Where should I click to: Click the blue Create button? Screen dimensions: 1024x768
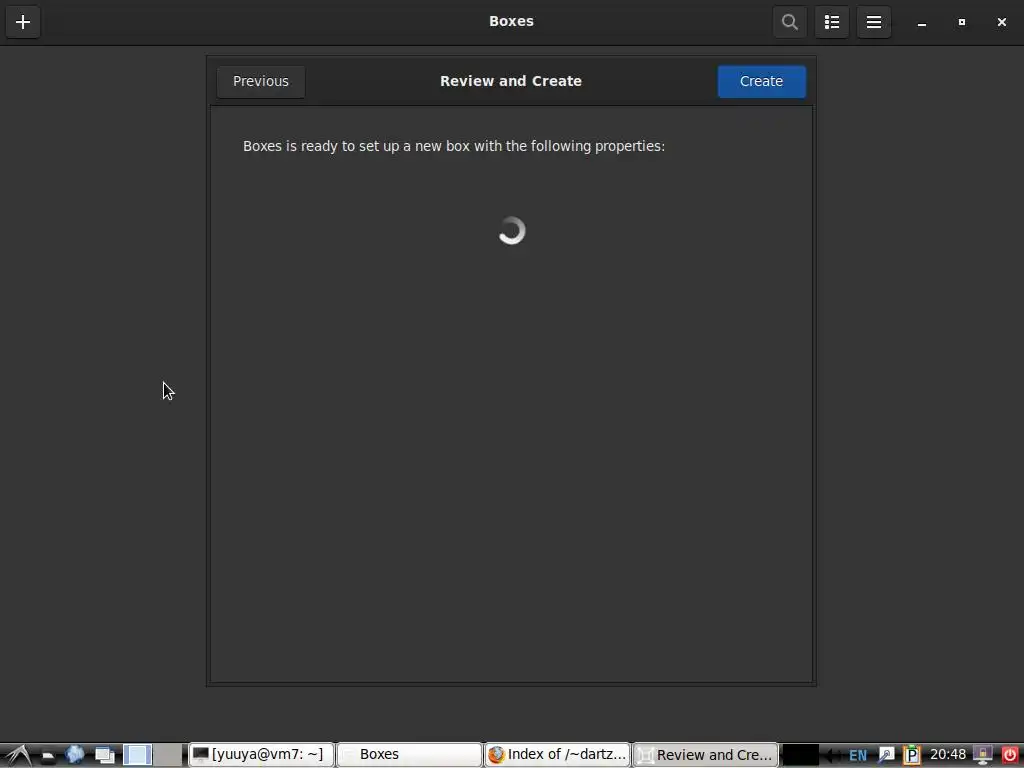[761, 82]
